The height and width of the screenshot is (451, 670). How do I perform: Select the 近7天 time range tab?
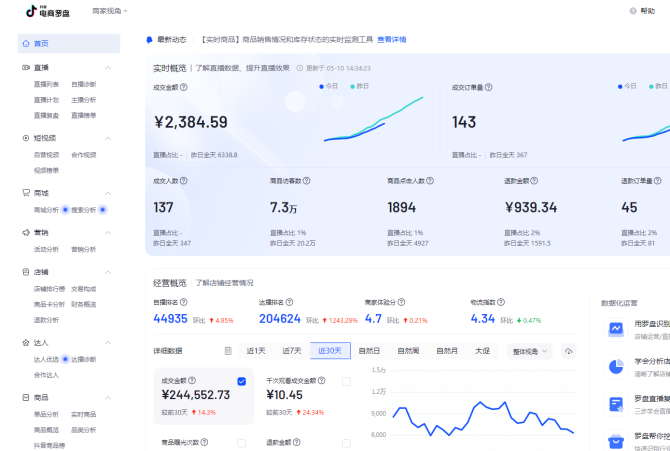click(x=292, y=351)
